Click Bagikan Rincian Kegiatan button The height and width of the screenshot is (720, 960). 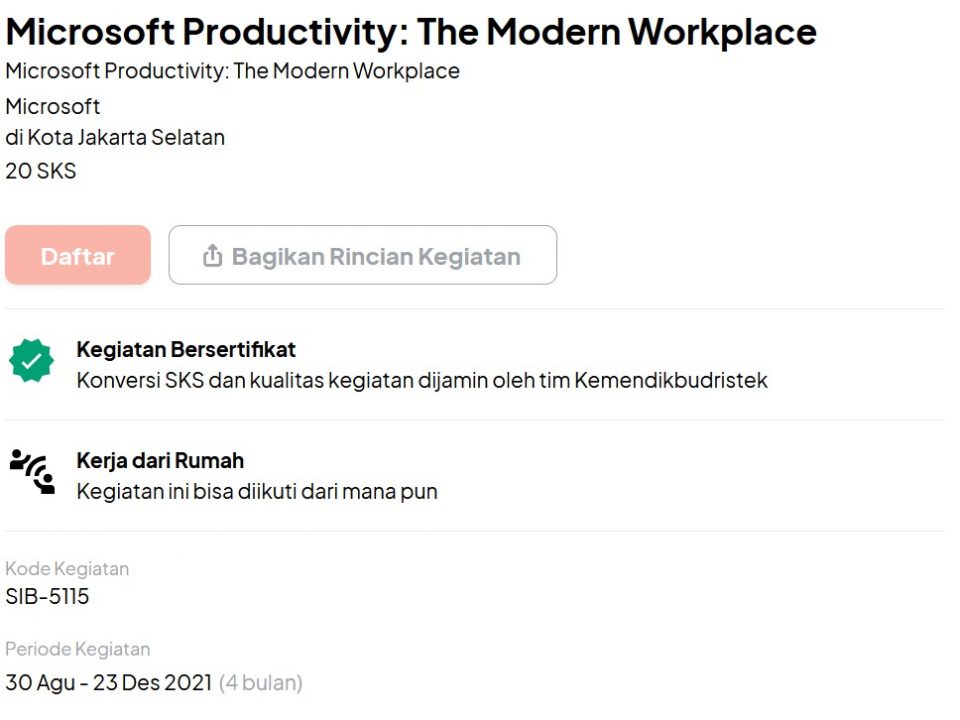[362, 255]
